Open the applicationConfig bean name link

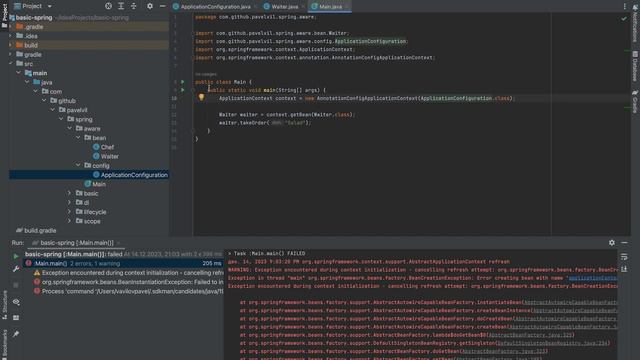coord(593,278)
